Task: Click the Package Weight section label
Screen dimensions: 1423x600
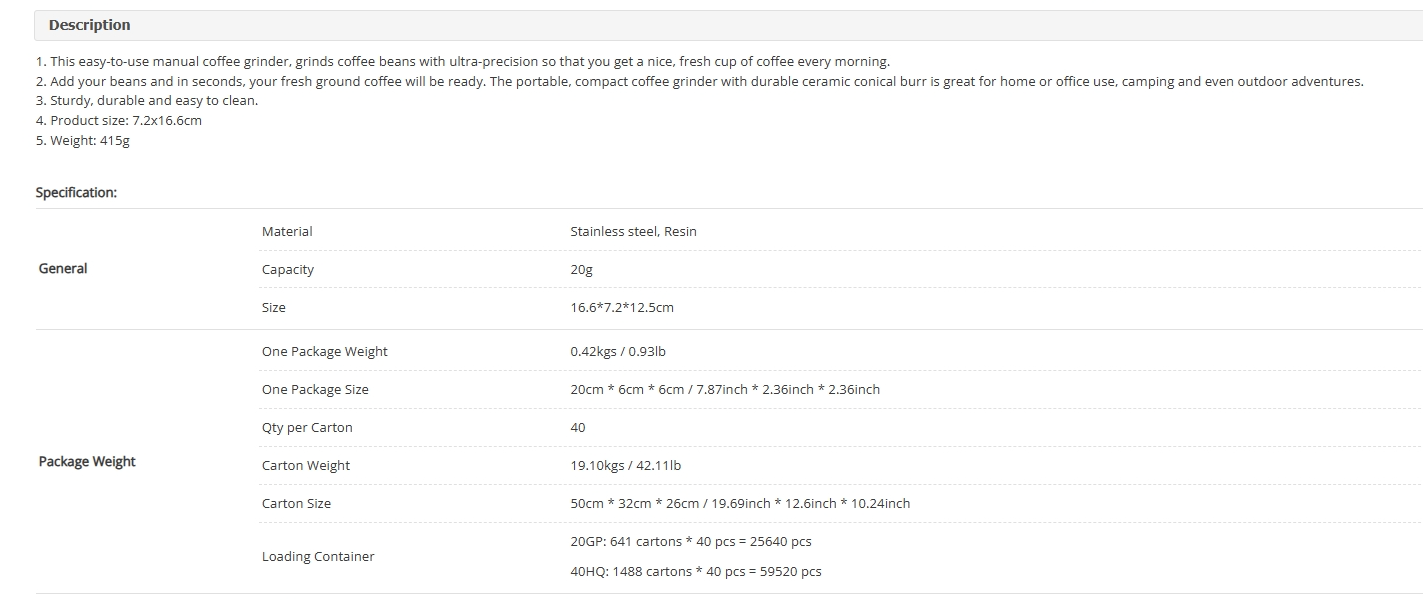Action: point(87,461)
